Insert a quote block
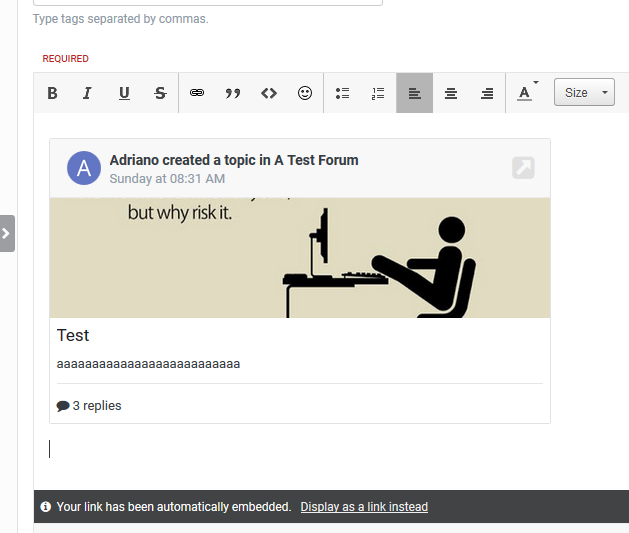Screen dimensions: 629x533 point(233,93)
